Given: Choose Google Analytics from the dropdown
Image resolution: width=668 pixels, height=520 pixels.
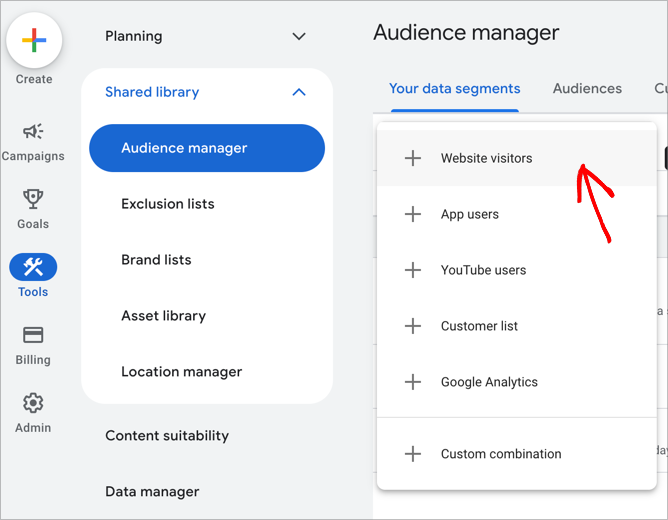Looking at the screenshot, I should pos(516,382).
